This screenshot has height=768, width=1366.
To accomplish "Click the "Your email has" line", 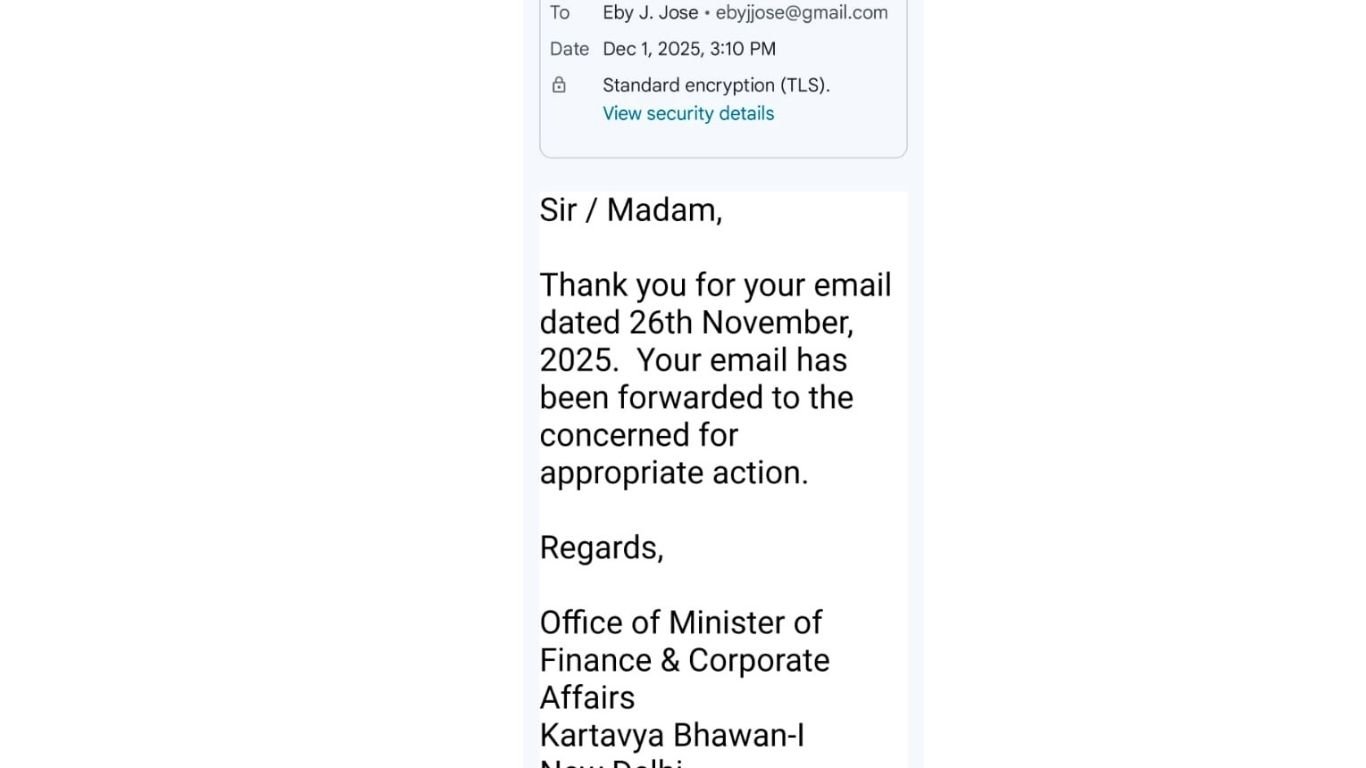I will (x=741, y=360).
